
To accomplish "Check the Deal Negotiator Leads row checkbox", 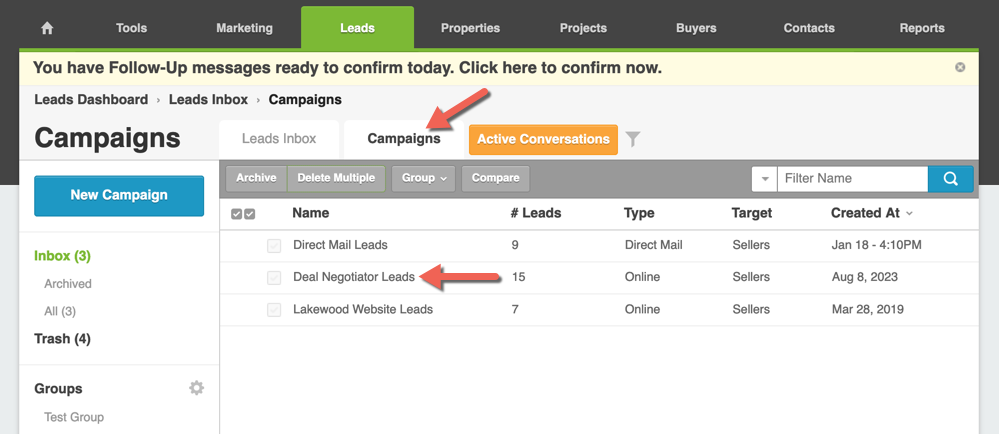I will (x=274, y=278).
